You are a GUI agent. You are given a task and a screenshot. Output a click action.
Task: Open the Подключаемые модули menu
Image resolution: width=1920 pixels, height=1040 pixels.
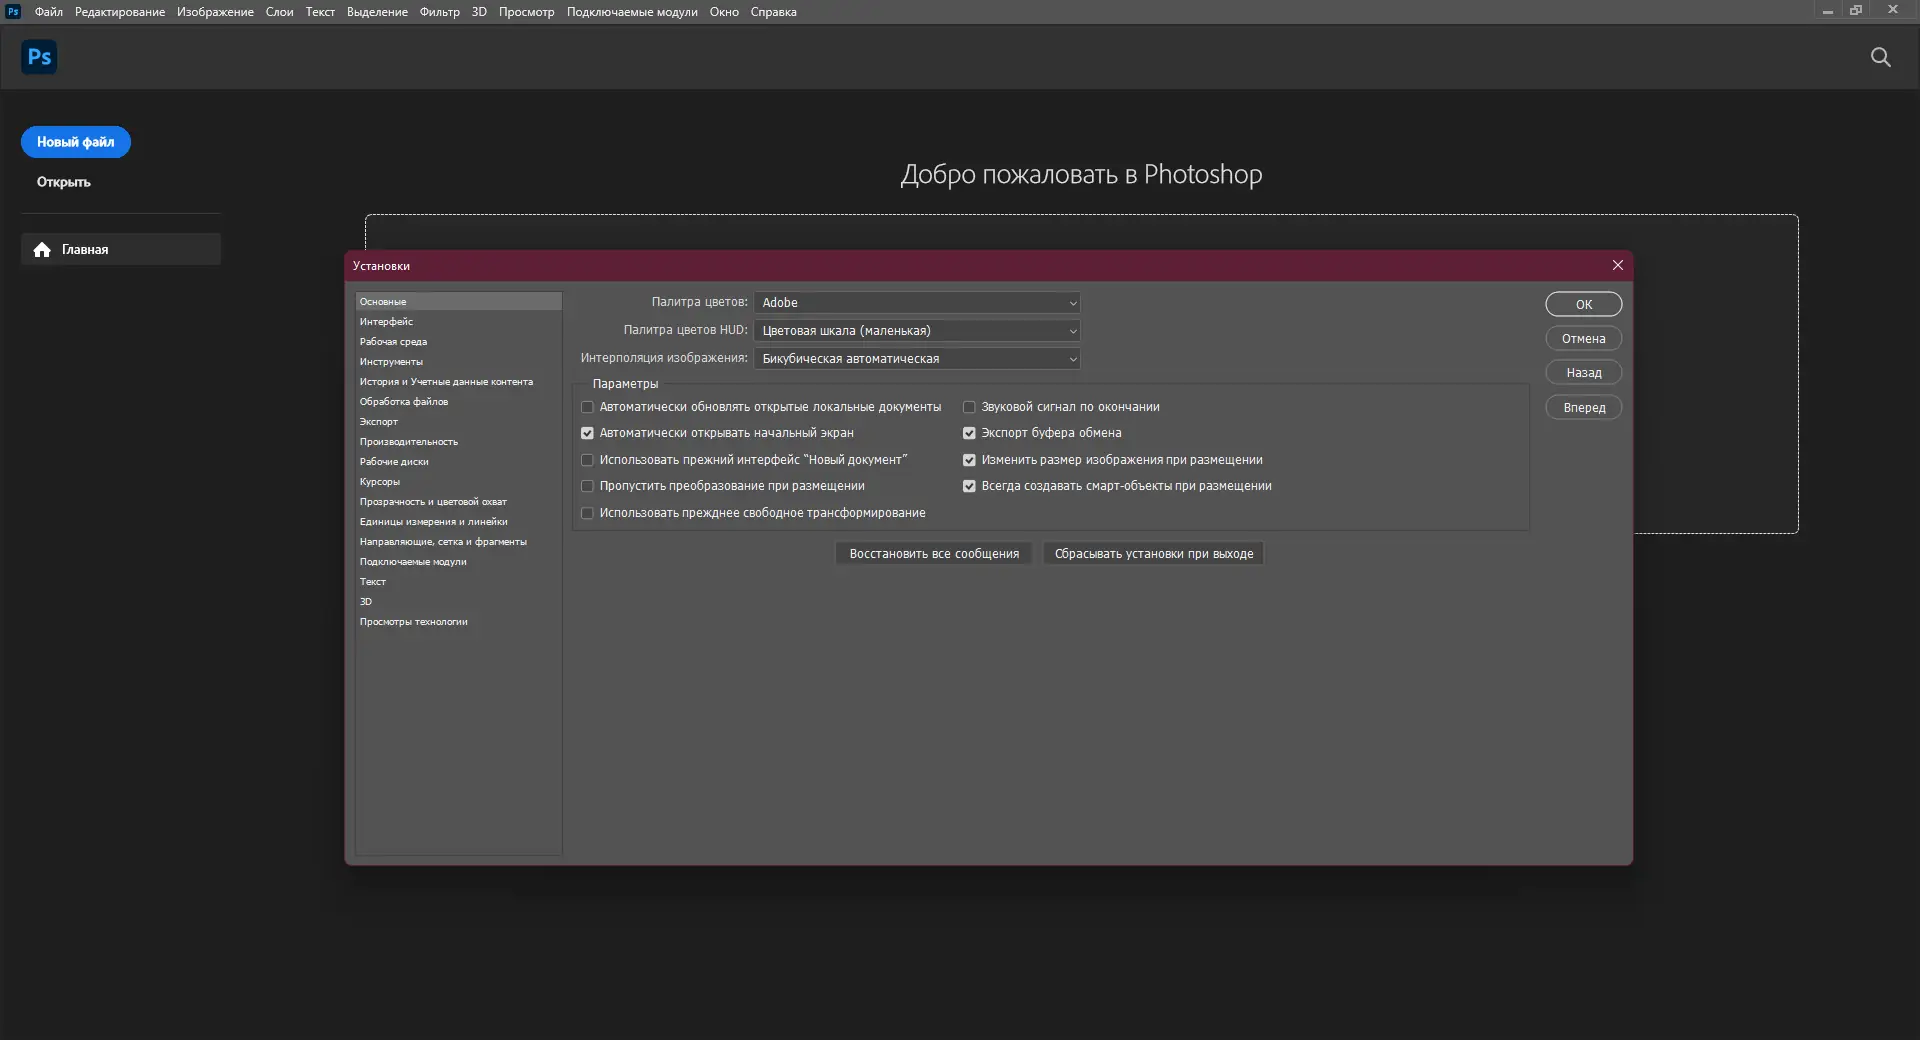tap(632, 12)
